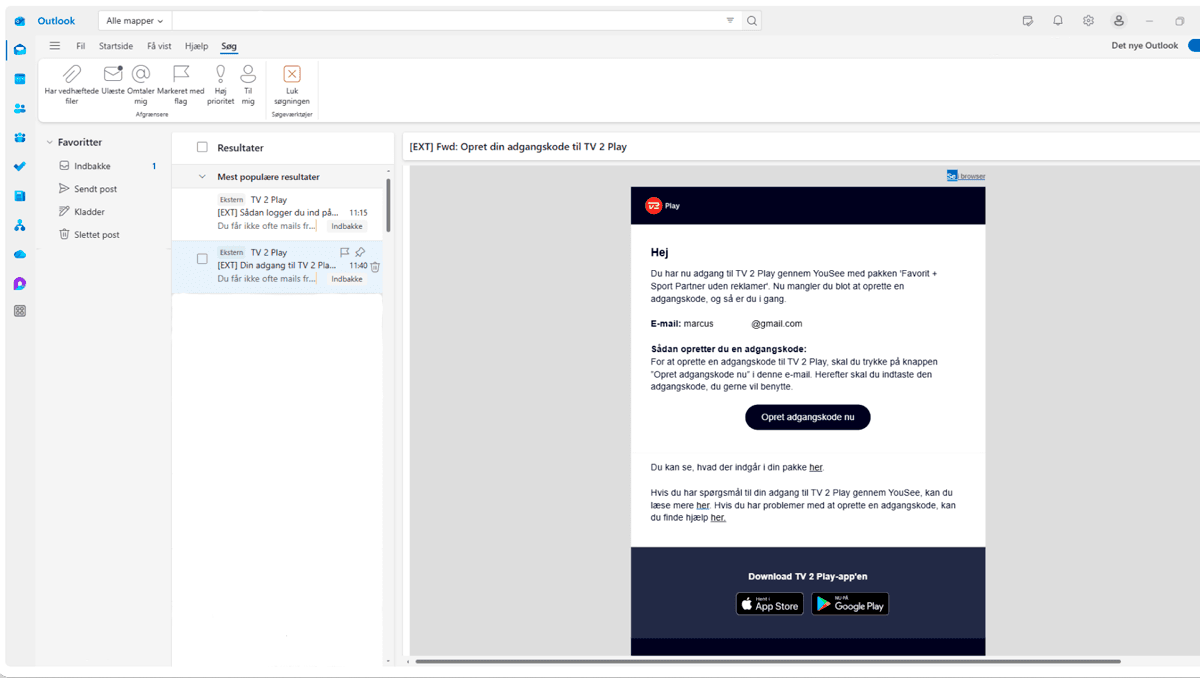This screenshot has width=1200, height=678.
Task: Open the browser link above email
Action: pyautogui.click(x=966, y=176)
